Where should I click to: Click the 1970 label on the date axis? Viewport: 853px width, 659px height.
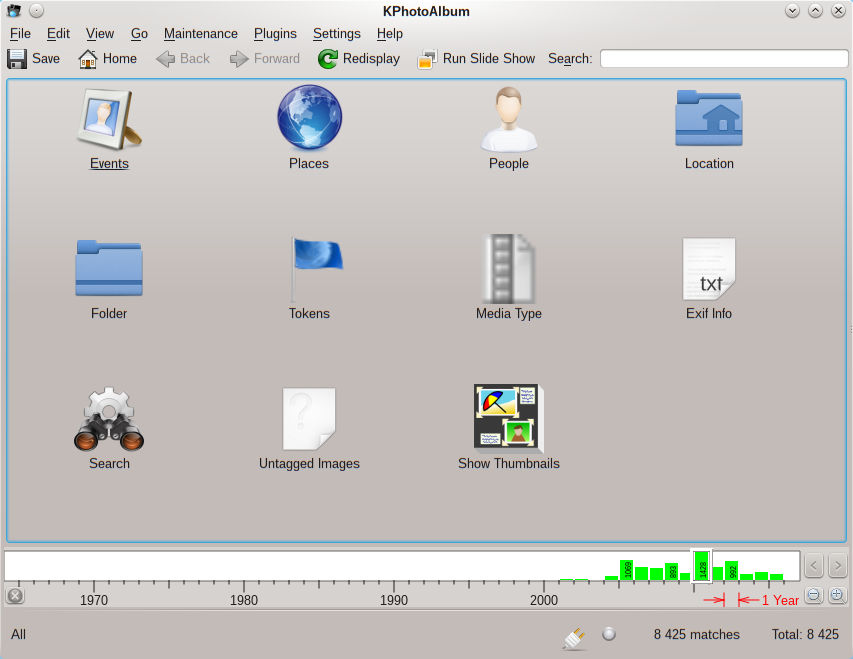(x=94, y=600)
